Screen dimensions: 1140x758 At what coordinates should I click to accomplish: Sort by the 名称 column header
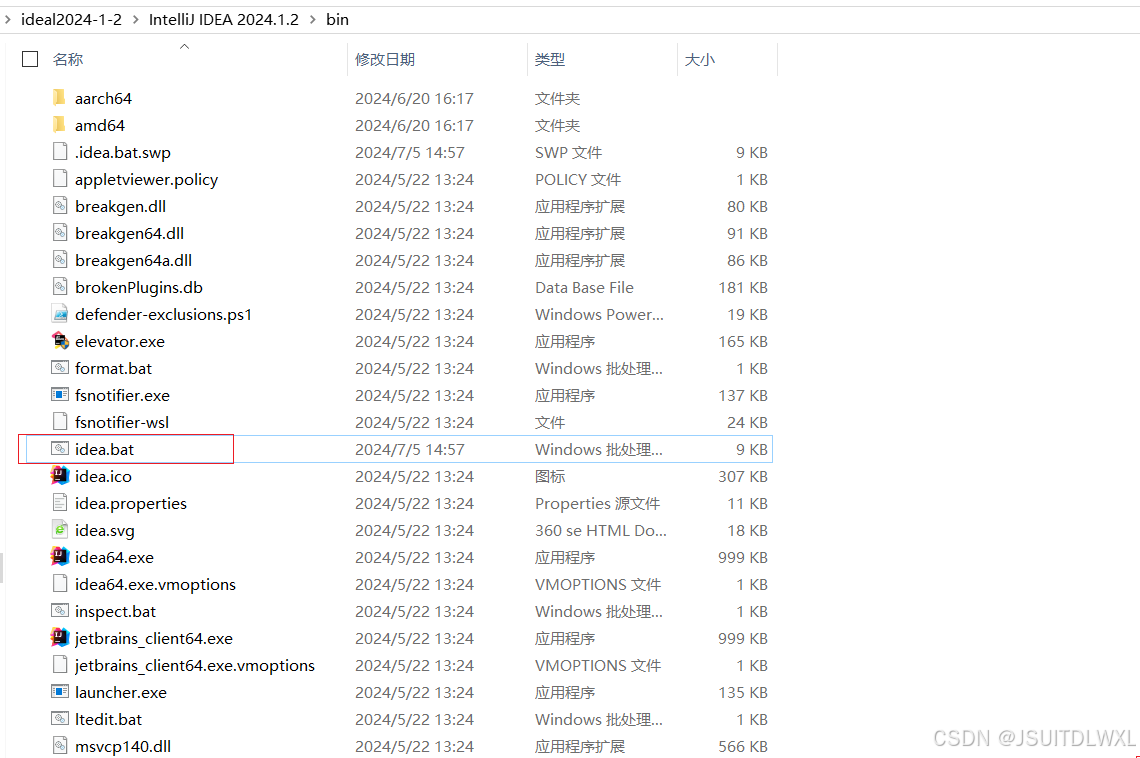[68, 60]
